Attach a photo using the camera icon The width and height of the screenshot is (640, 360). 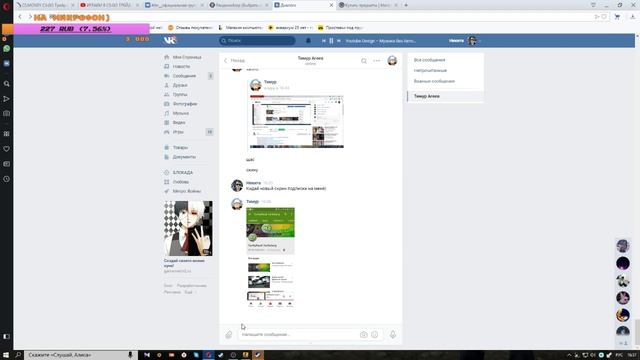pyautogui.click(x=363, y=335)
